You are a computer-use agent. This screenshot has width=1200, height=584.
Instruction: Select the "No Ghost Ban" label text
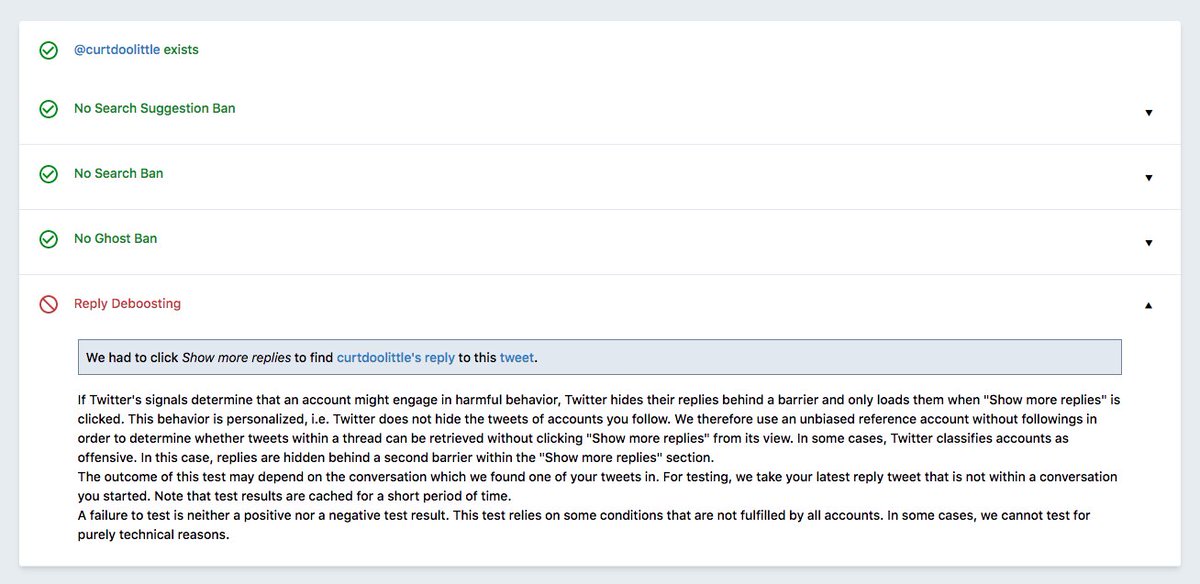click(115, 238)
